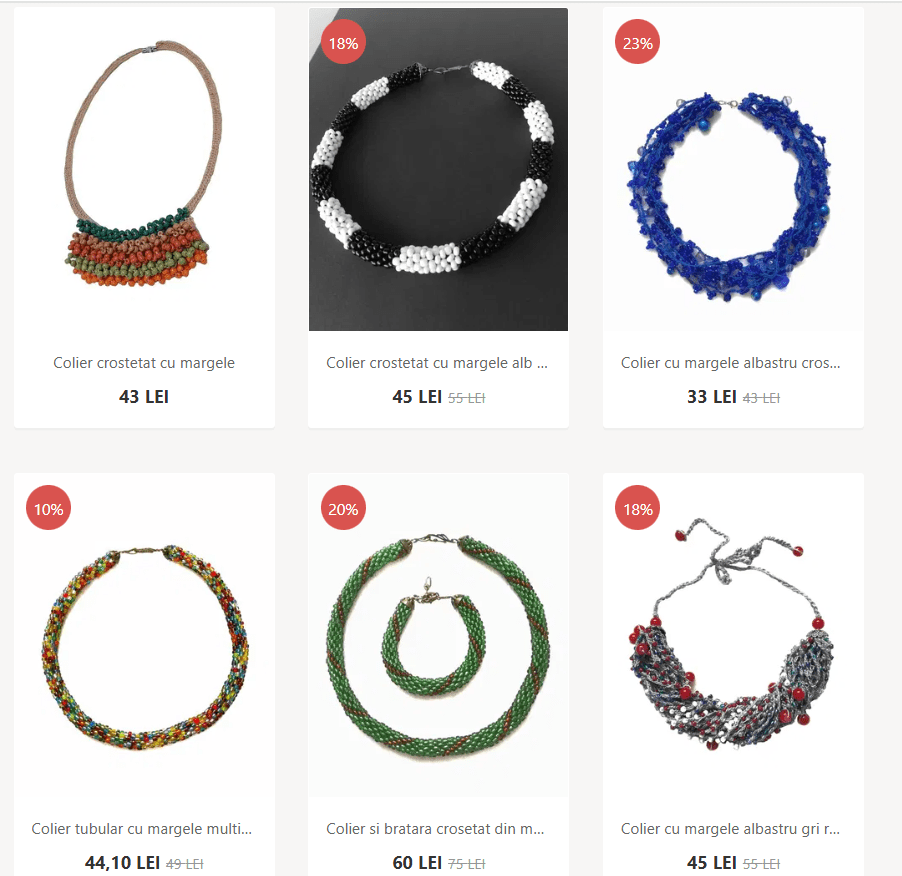The height and width of the screenshot is (876, 902).
Task: Click the 18% discount badge on black-white necklace
Action: pyautogui.click(x=343, y=42)
